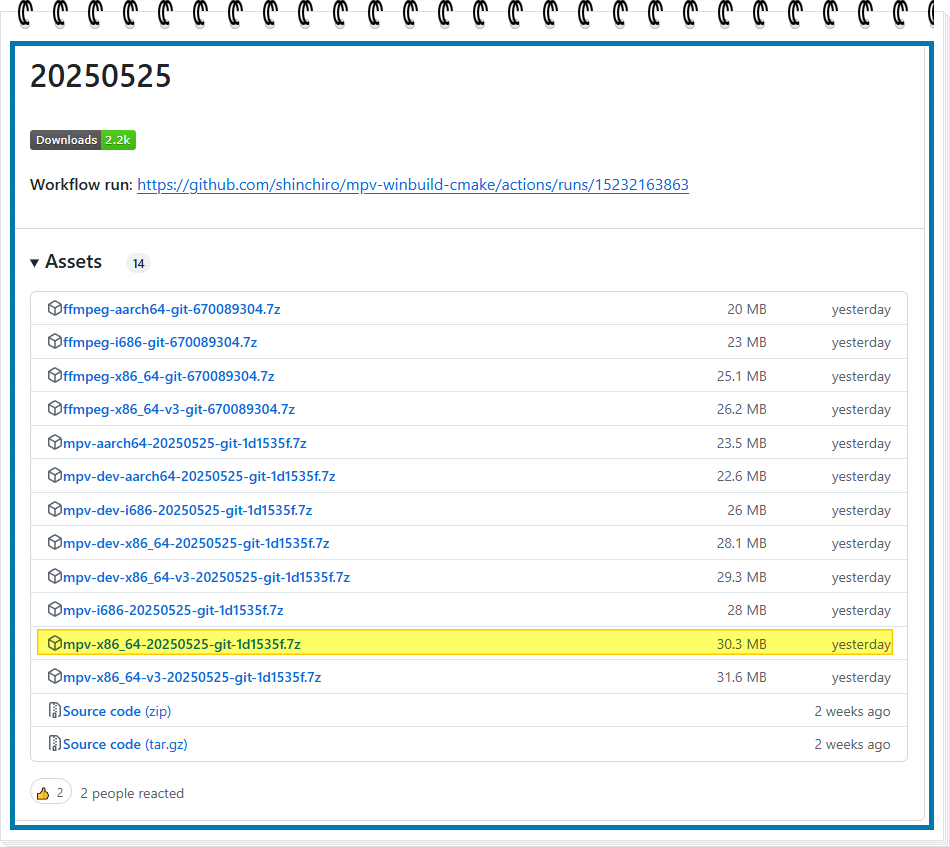
Task: Click package icon beside mpv-dev-x86_64-20250525 asset
Action: (x=55, y=543)
